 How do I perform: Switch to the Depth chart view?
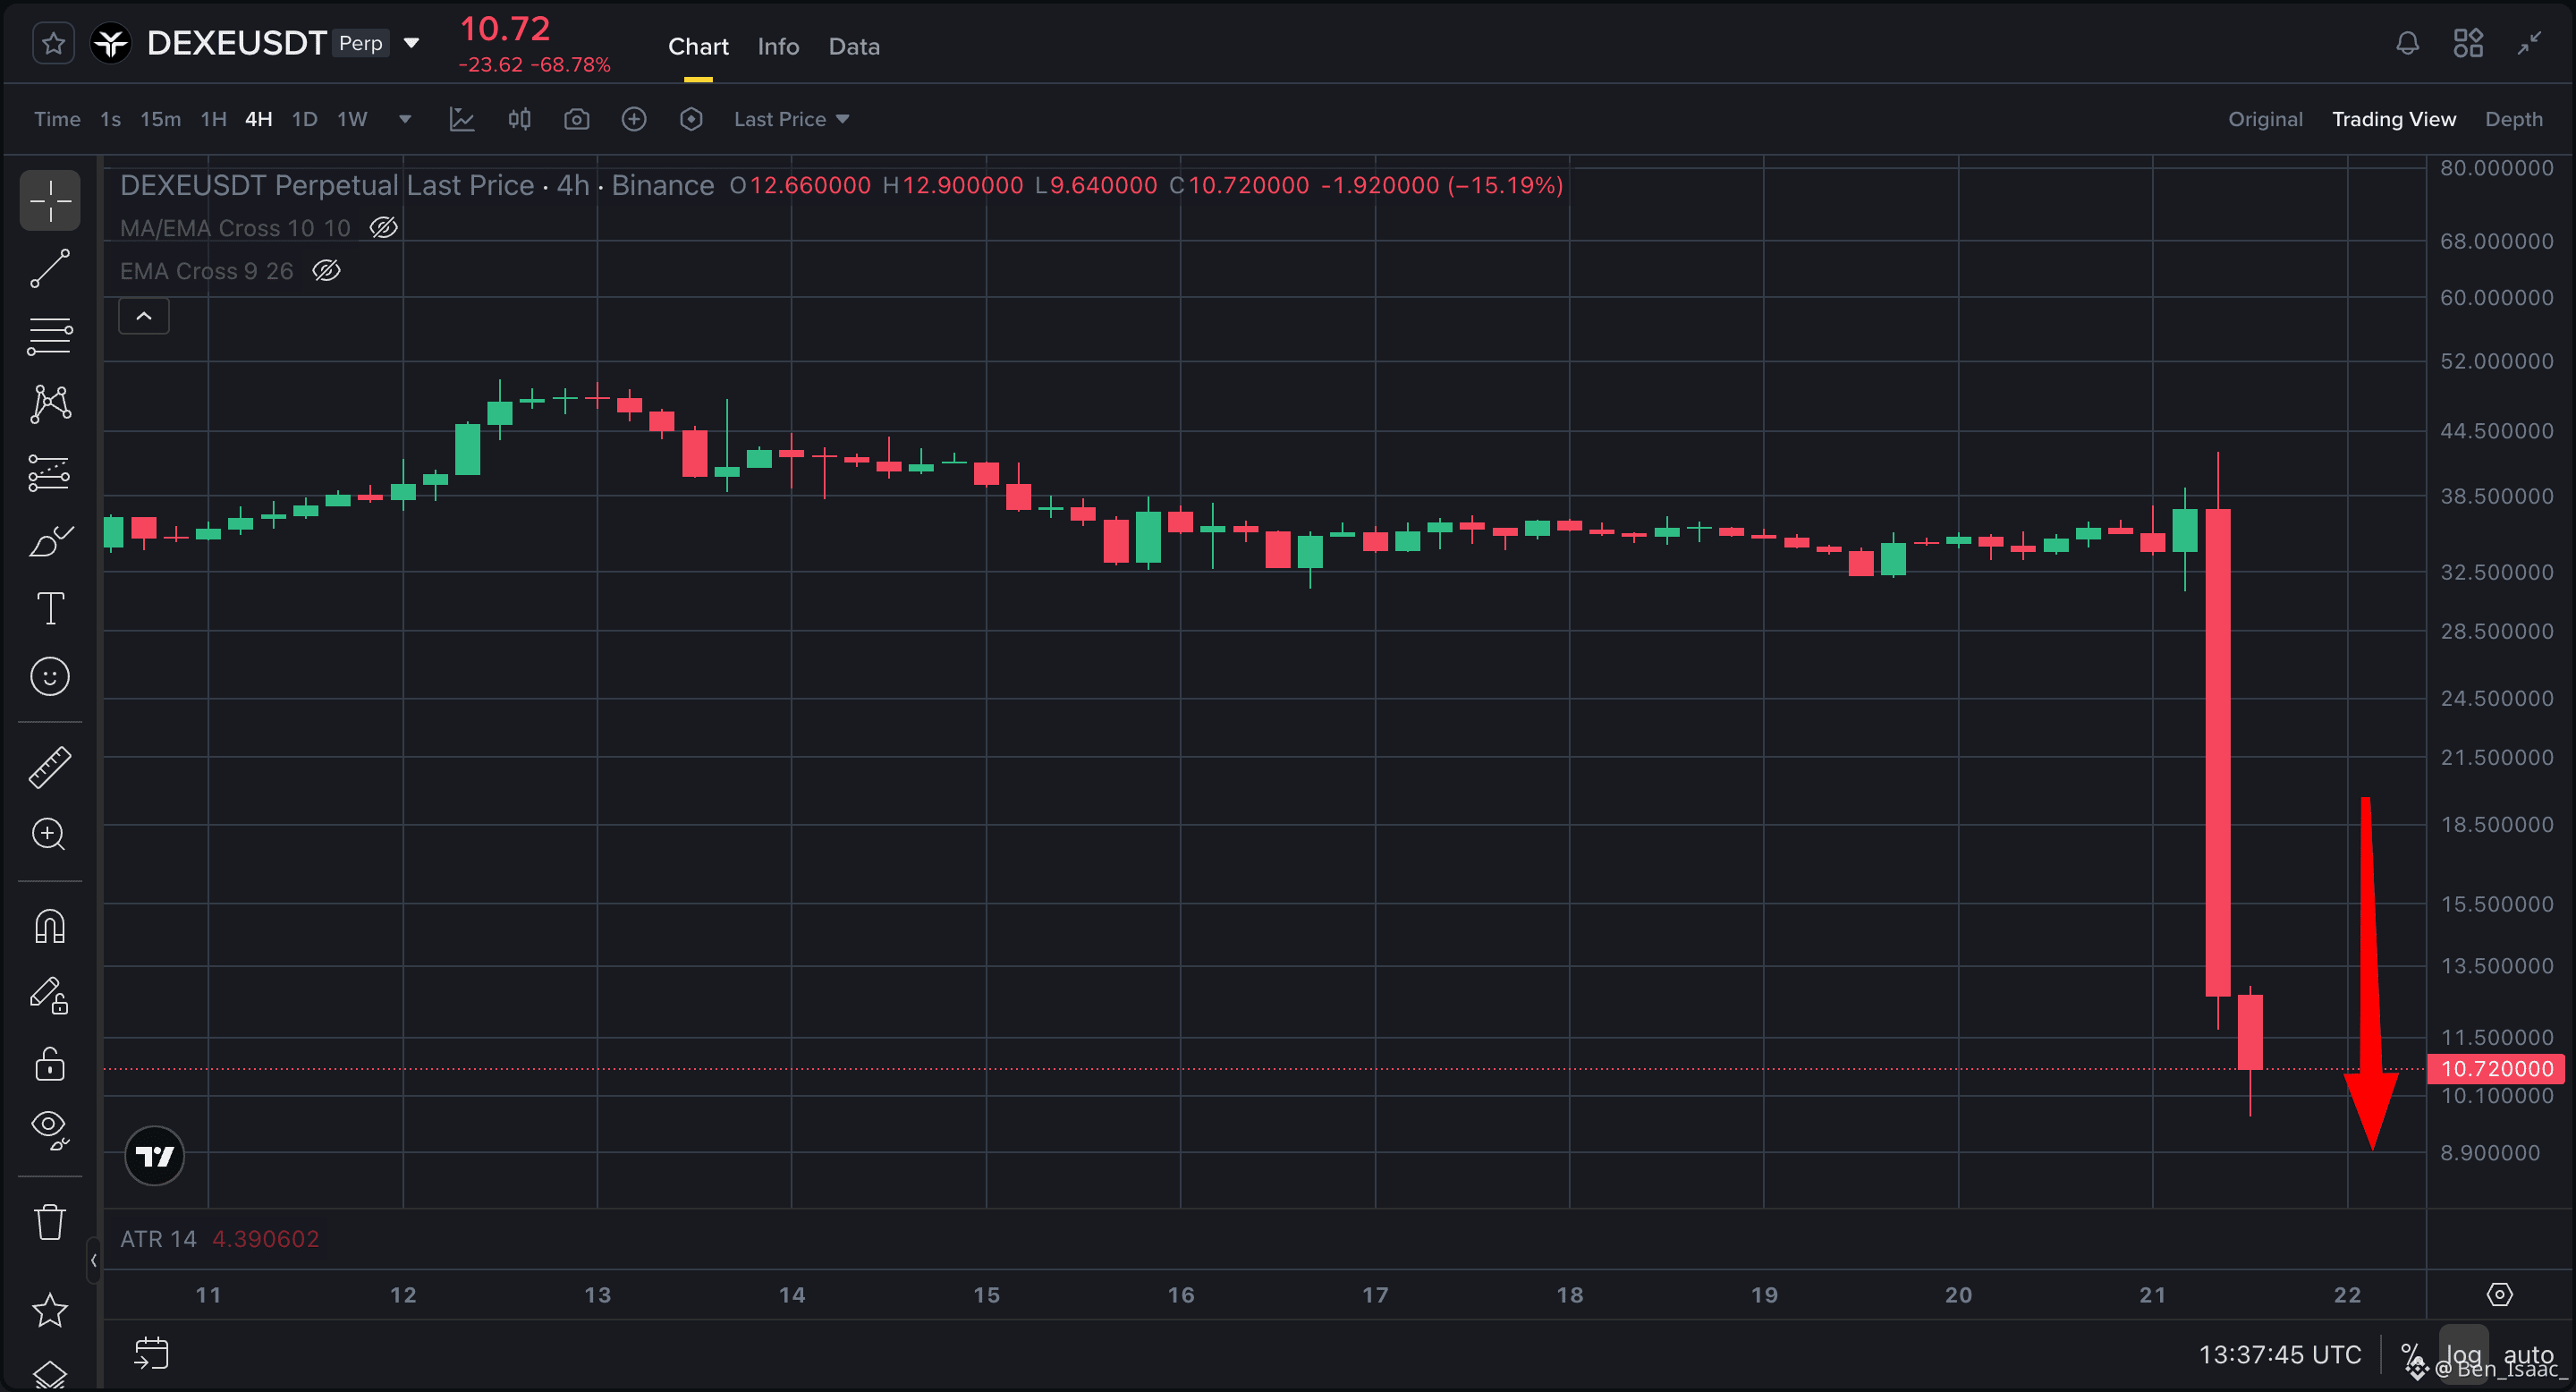click(x=2513, y=119)
